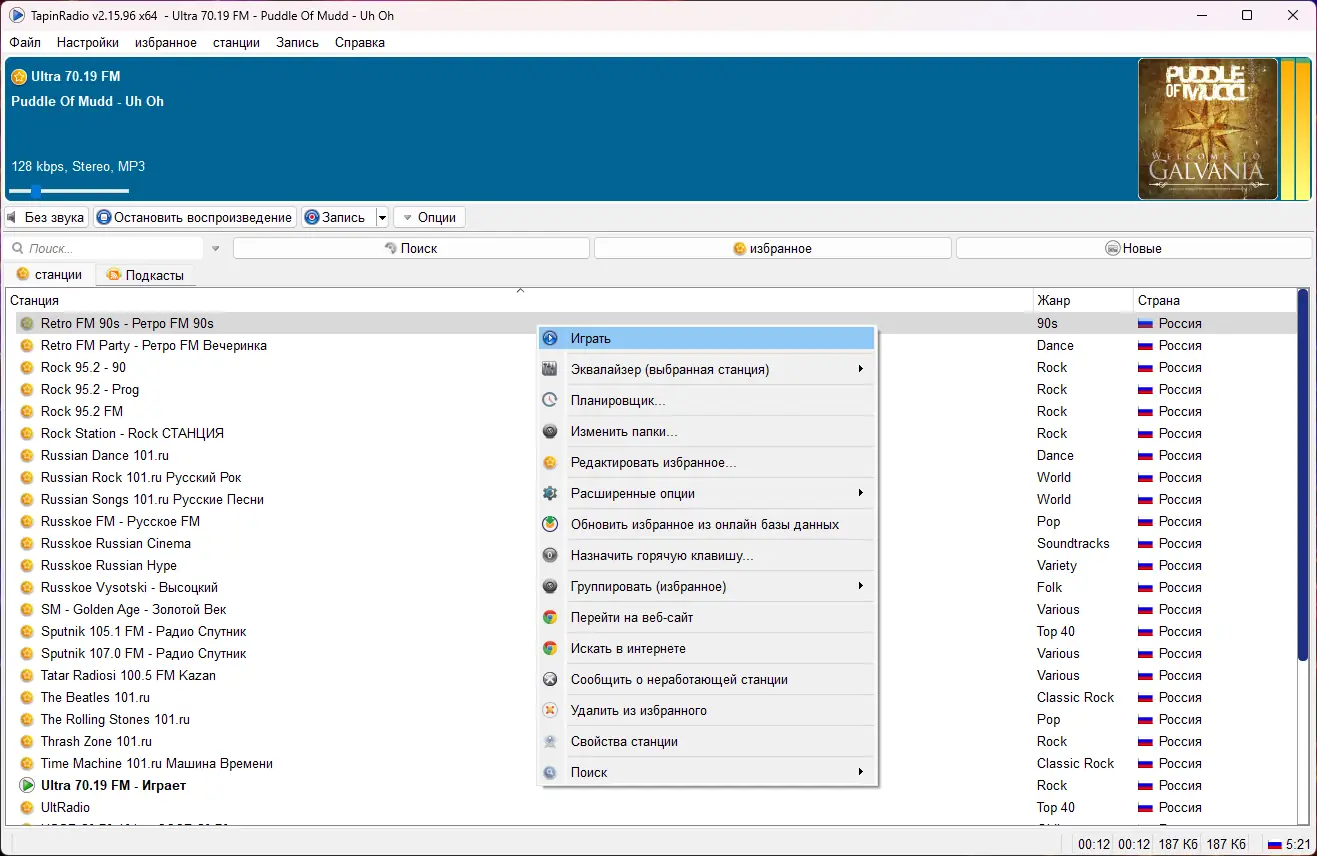Click the star icon beside Rock 95.2 FM
This screenshot has width=1317, height=856.
(x=27, y=412)
